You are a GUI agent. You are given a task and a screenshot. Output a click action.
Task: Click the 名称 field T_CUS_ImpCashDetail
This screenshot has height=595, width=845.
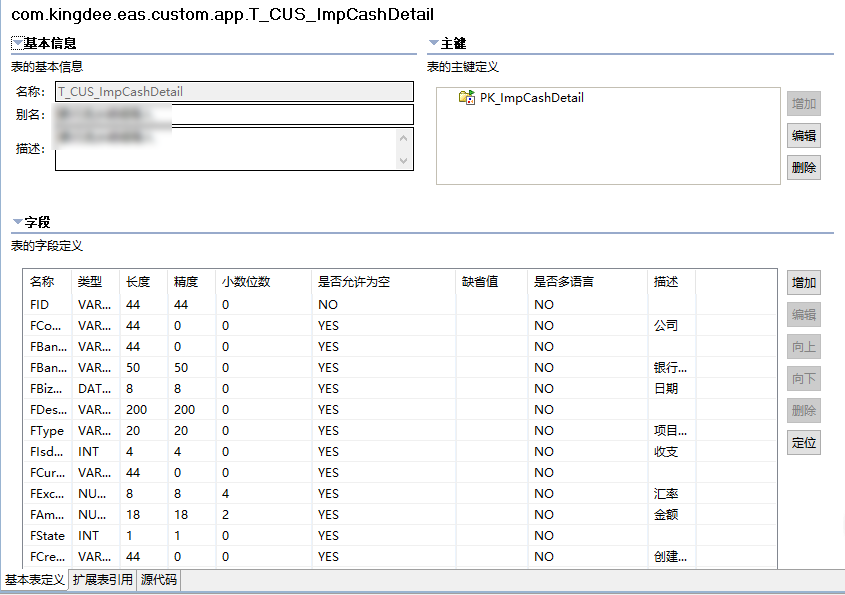pos(234,92)
